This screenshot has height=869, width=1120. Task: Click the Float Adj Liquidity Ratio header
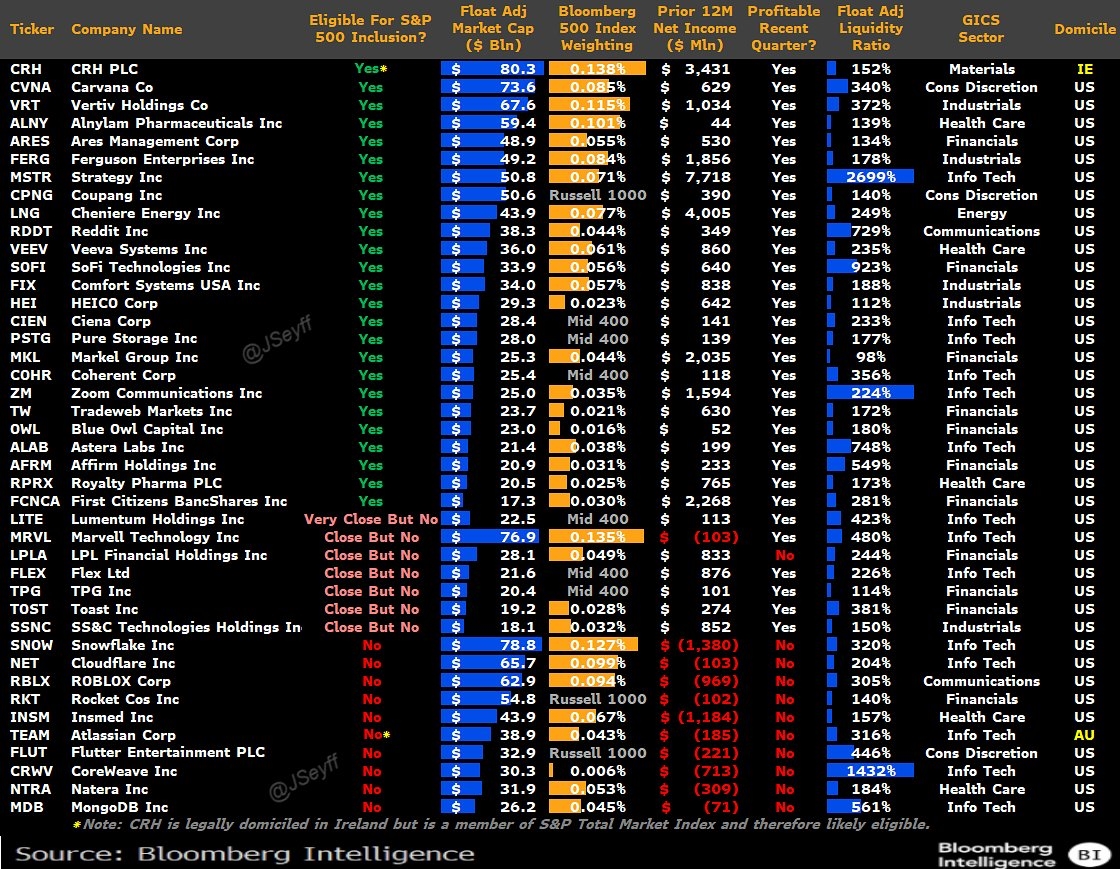(x=869, y=28)
